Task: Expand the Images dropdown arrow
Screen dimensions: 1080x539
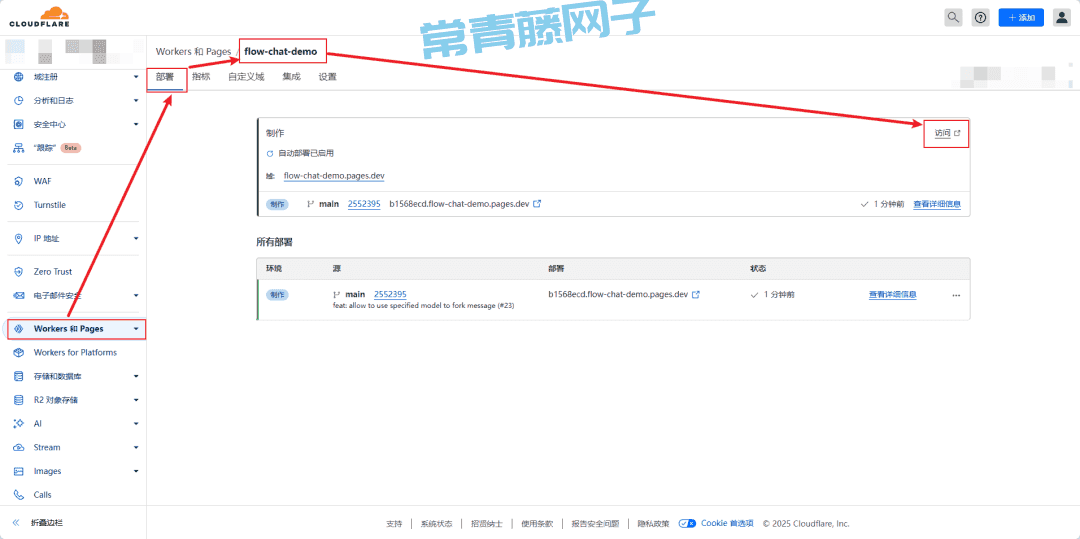Action: coord(136,472)
